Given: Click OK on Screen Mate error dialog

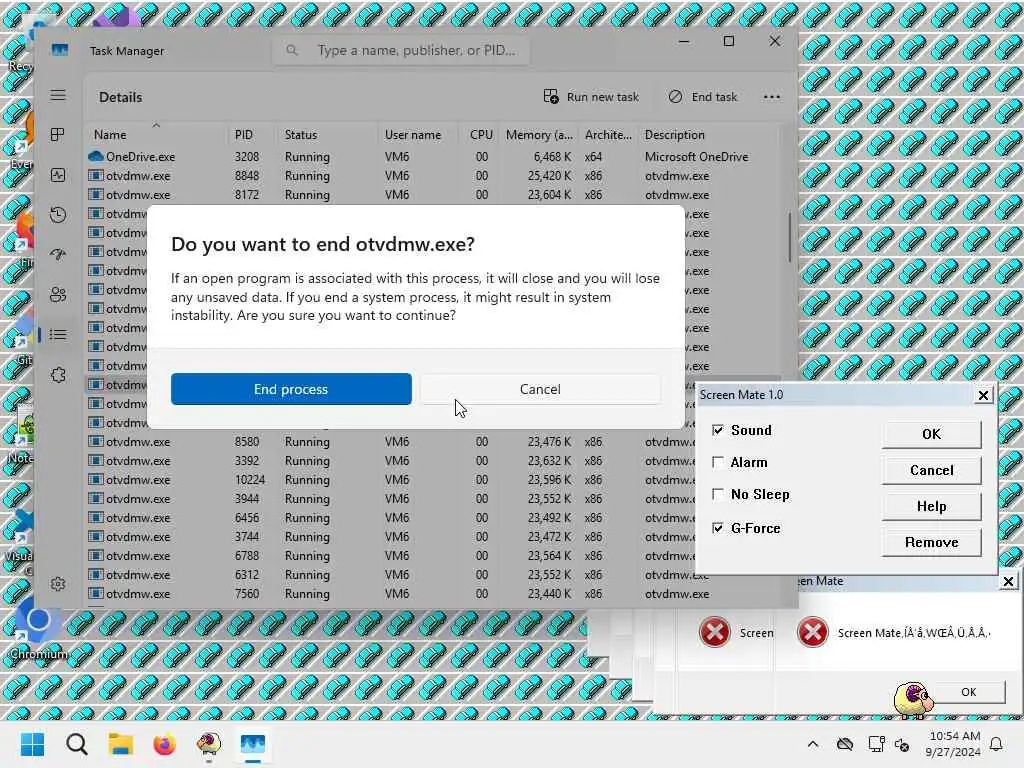Looking at the screenshot, I should tap(969, 692).
